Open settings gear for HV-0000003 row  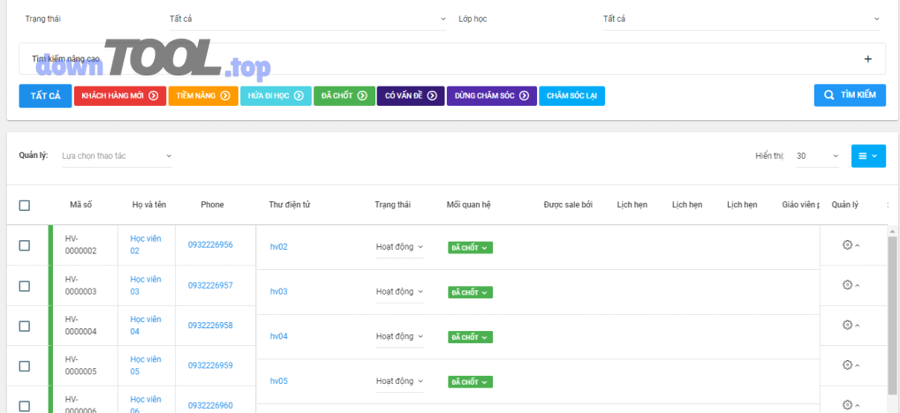tap(847, 285)
